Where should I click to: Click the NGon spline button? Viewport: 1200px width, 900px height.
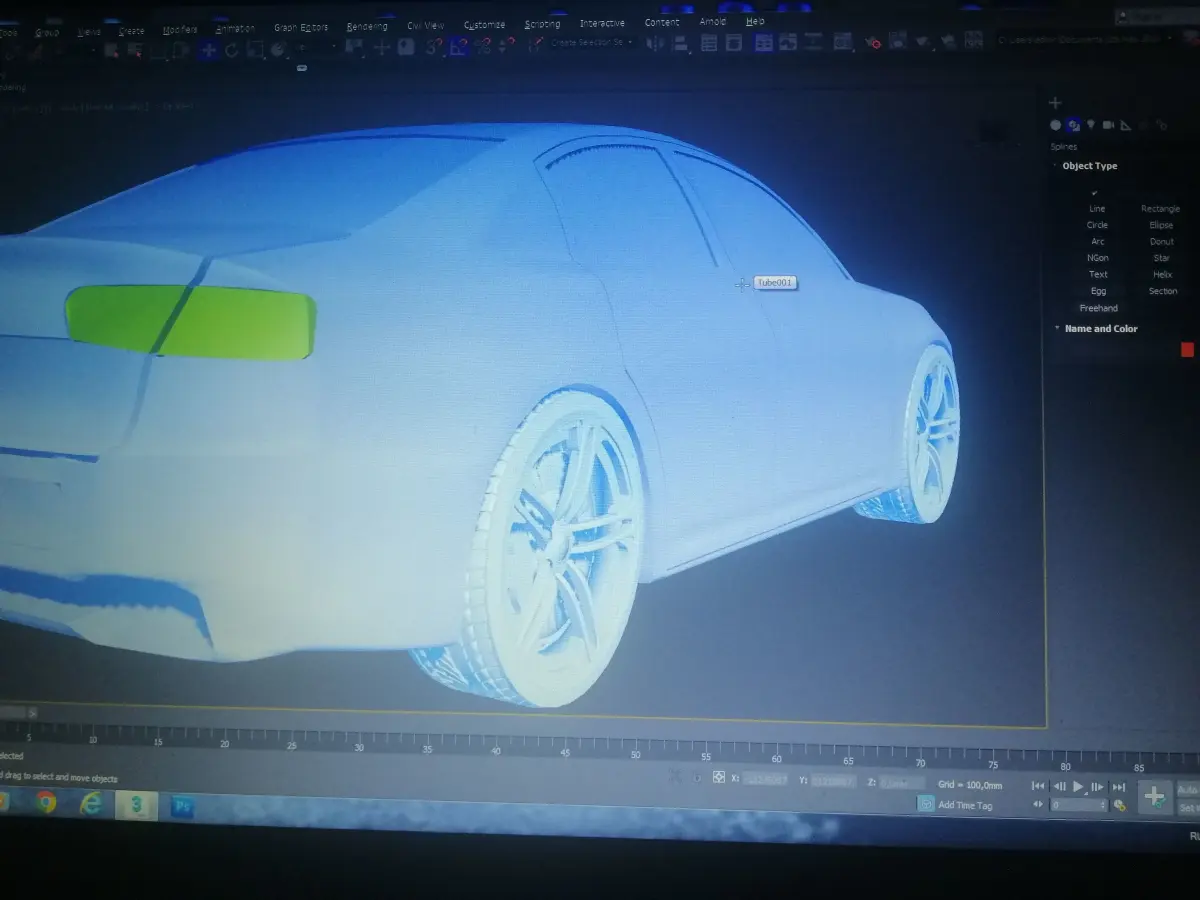1097,258
